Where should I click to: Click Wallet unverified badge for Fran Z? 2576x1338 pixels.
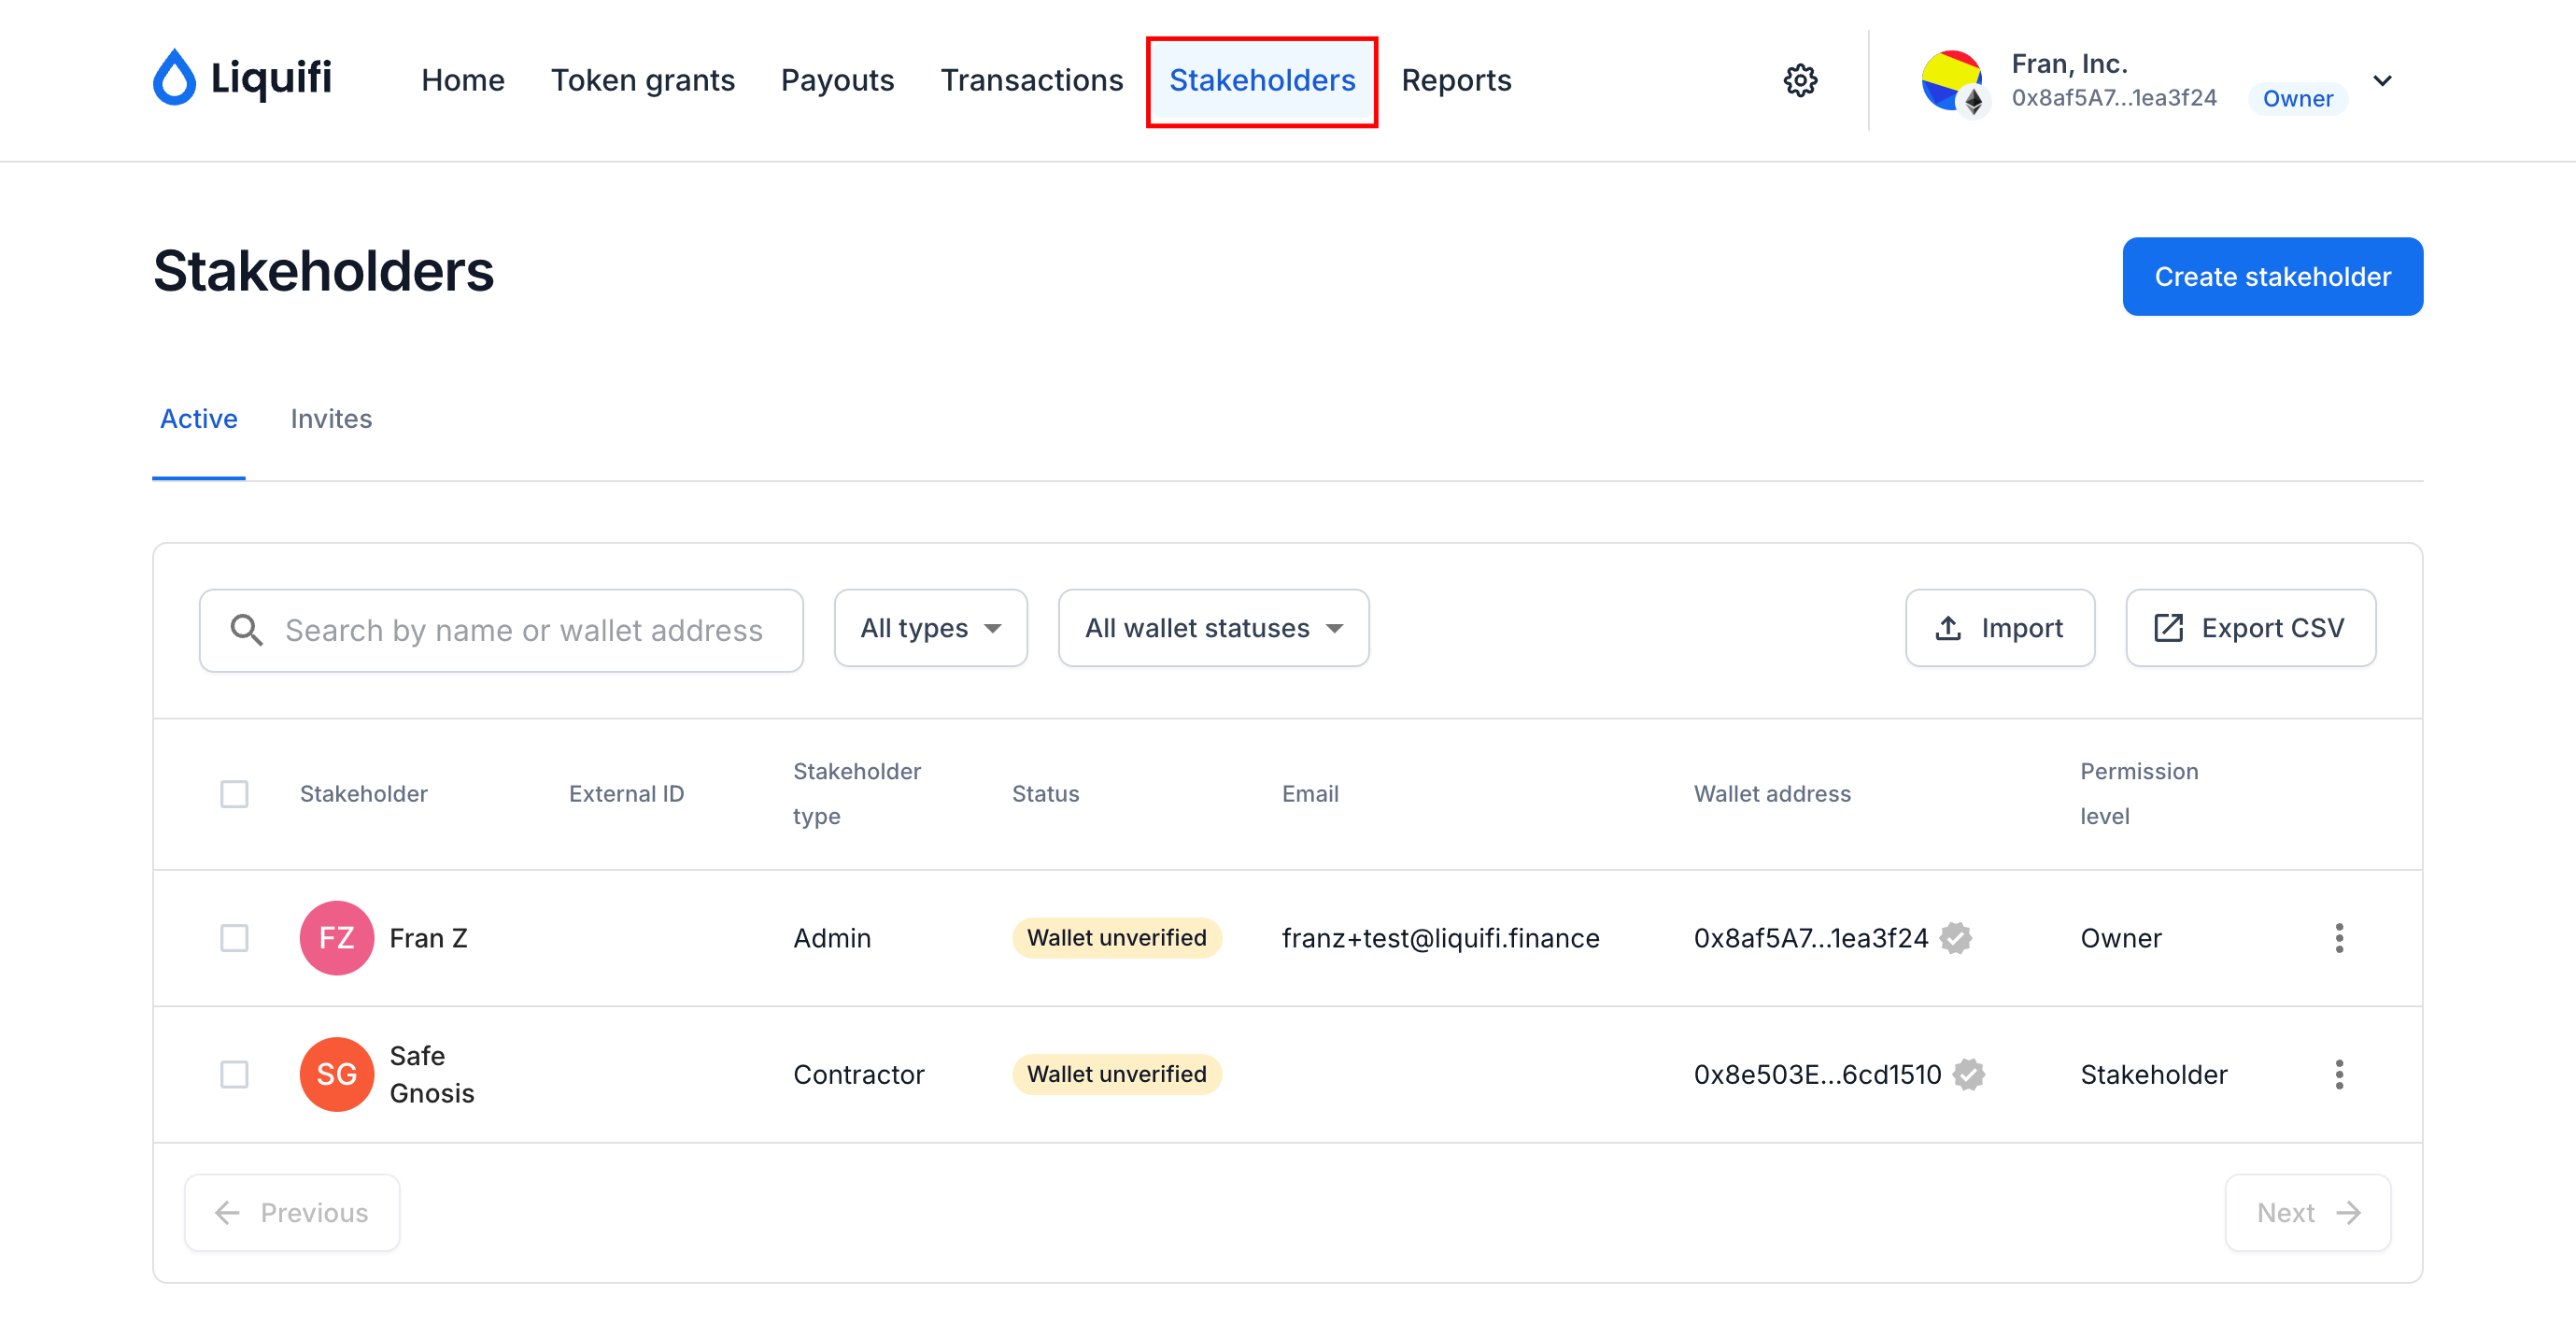pos(1116,938)
